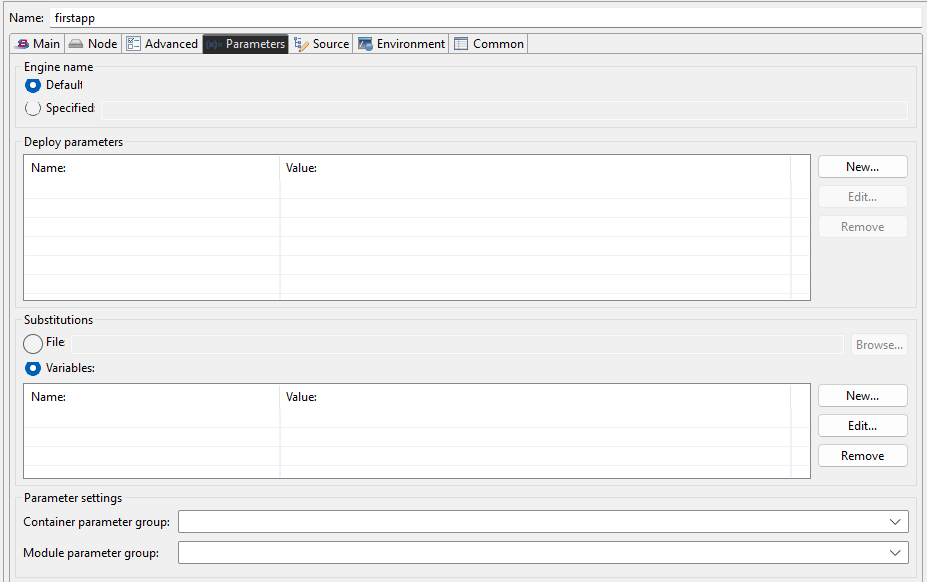Click the Specified engine name text field
Viewport: 927px width, 582px height.
coord(504,110)
